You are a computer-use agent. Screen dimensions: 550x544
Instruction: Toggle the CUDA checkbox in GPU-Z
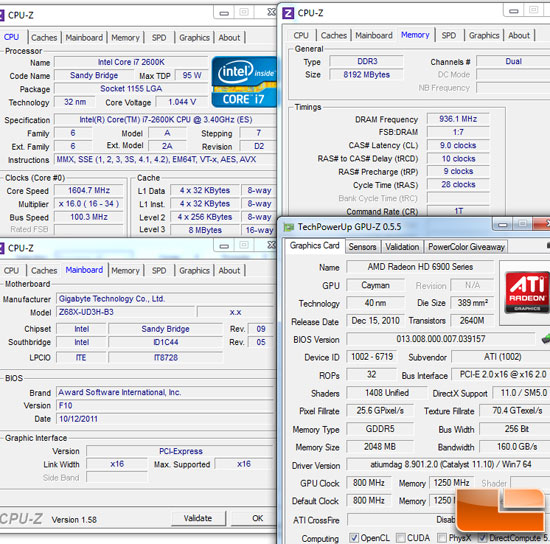coord(400,537)
